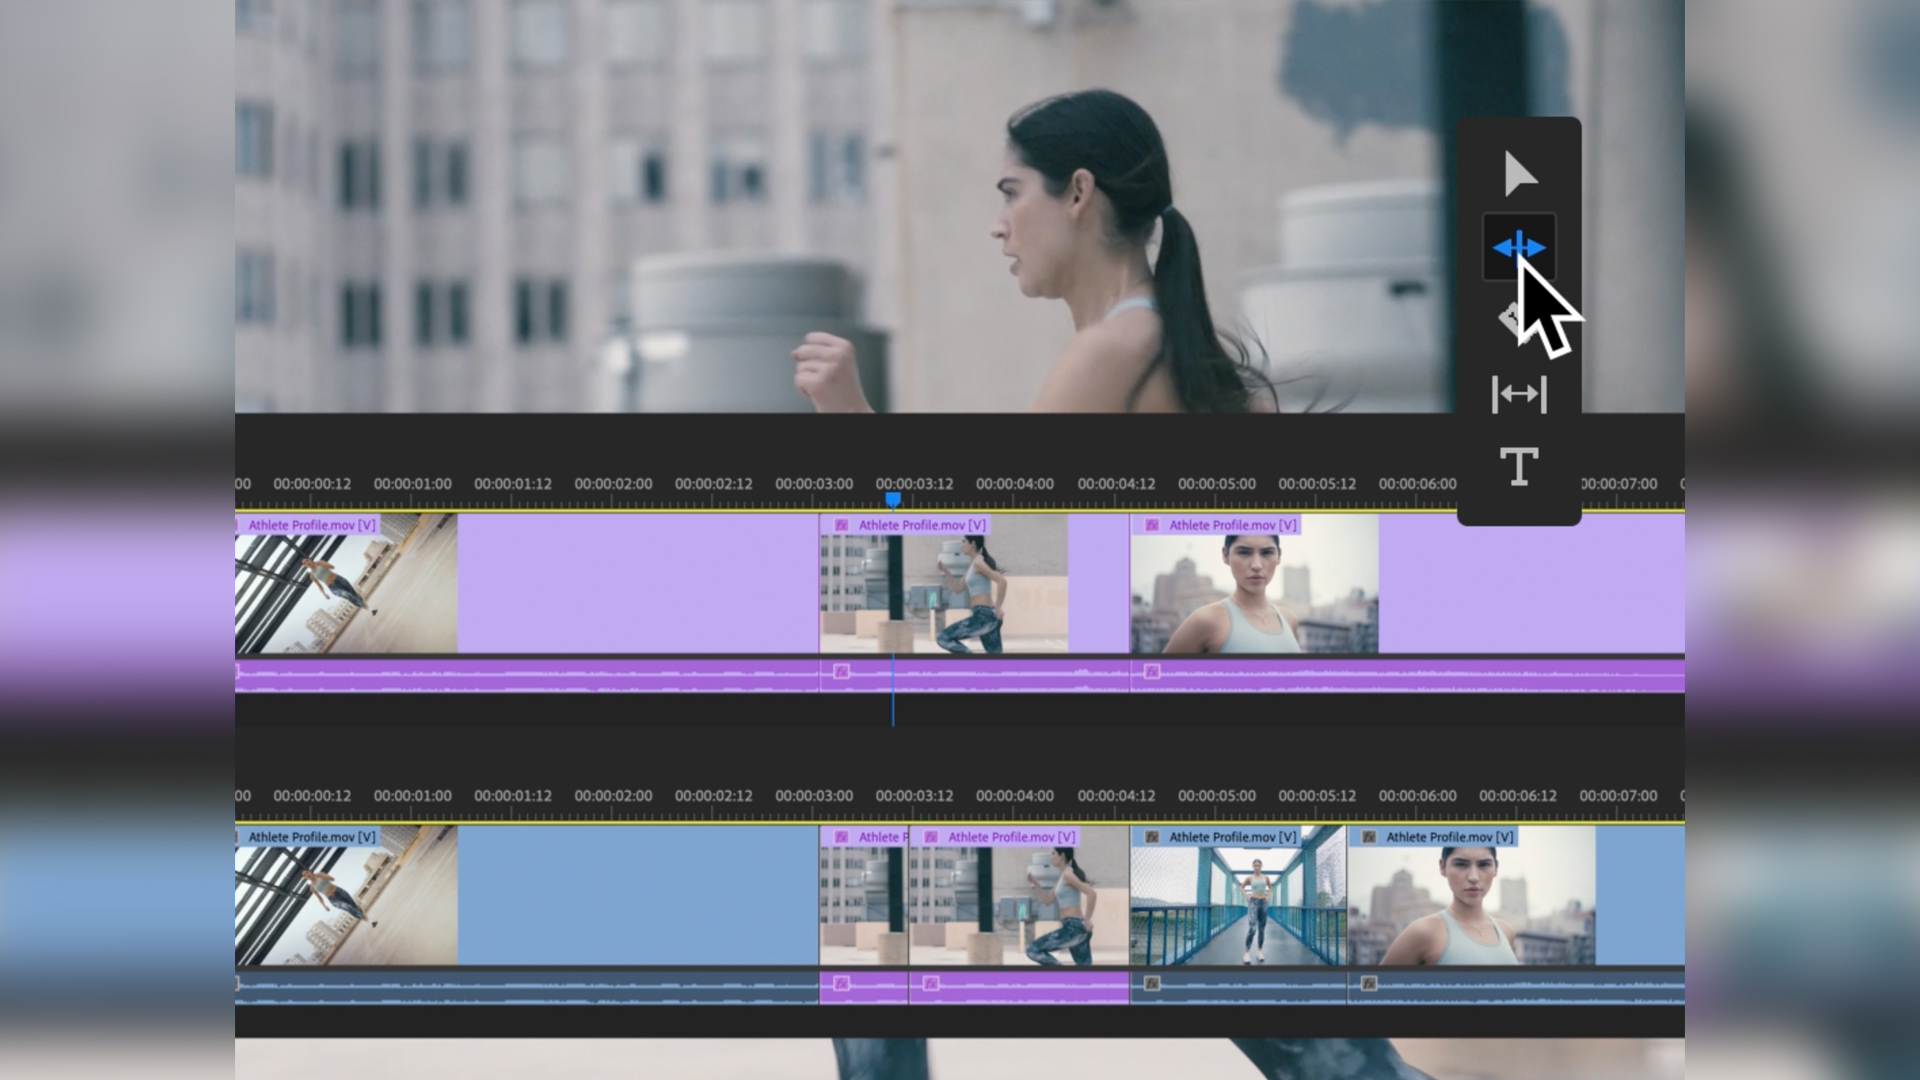
Task: Select the bridge clip thumbnail, lower timeline
Action: coord(1238,905)
